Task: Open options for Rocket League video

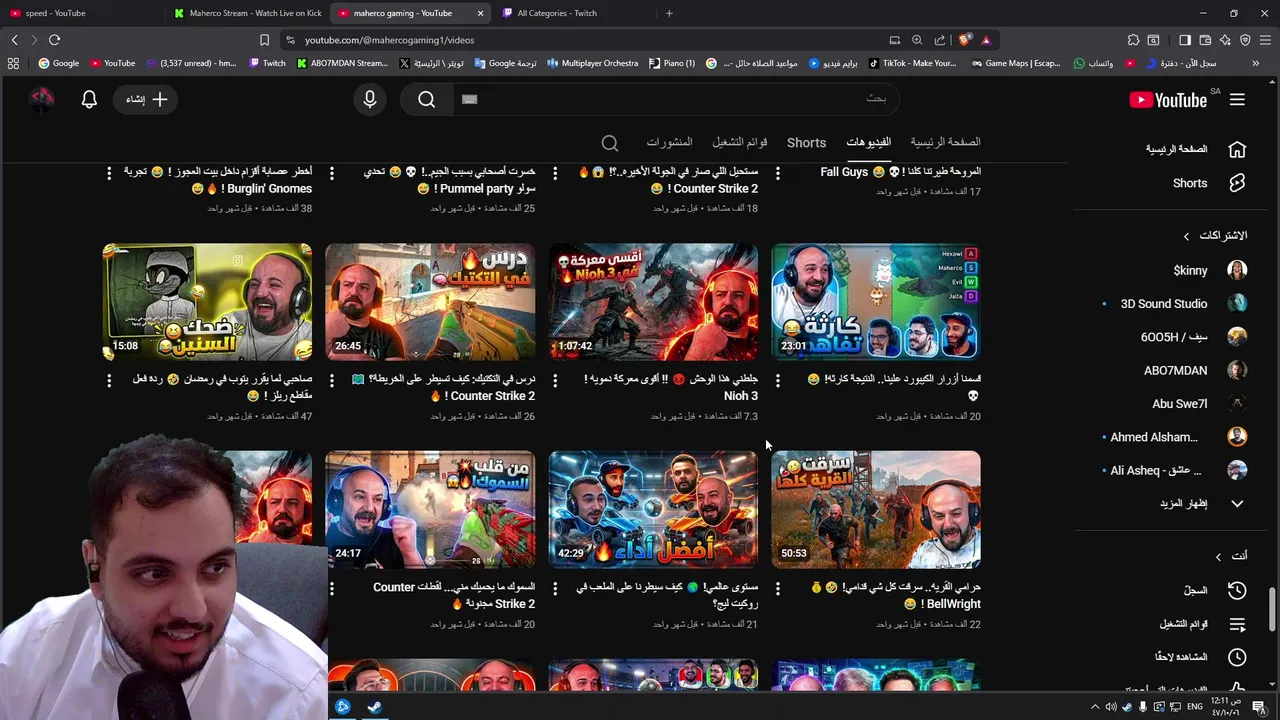Action: point(555,588)
